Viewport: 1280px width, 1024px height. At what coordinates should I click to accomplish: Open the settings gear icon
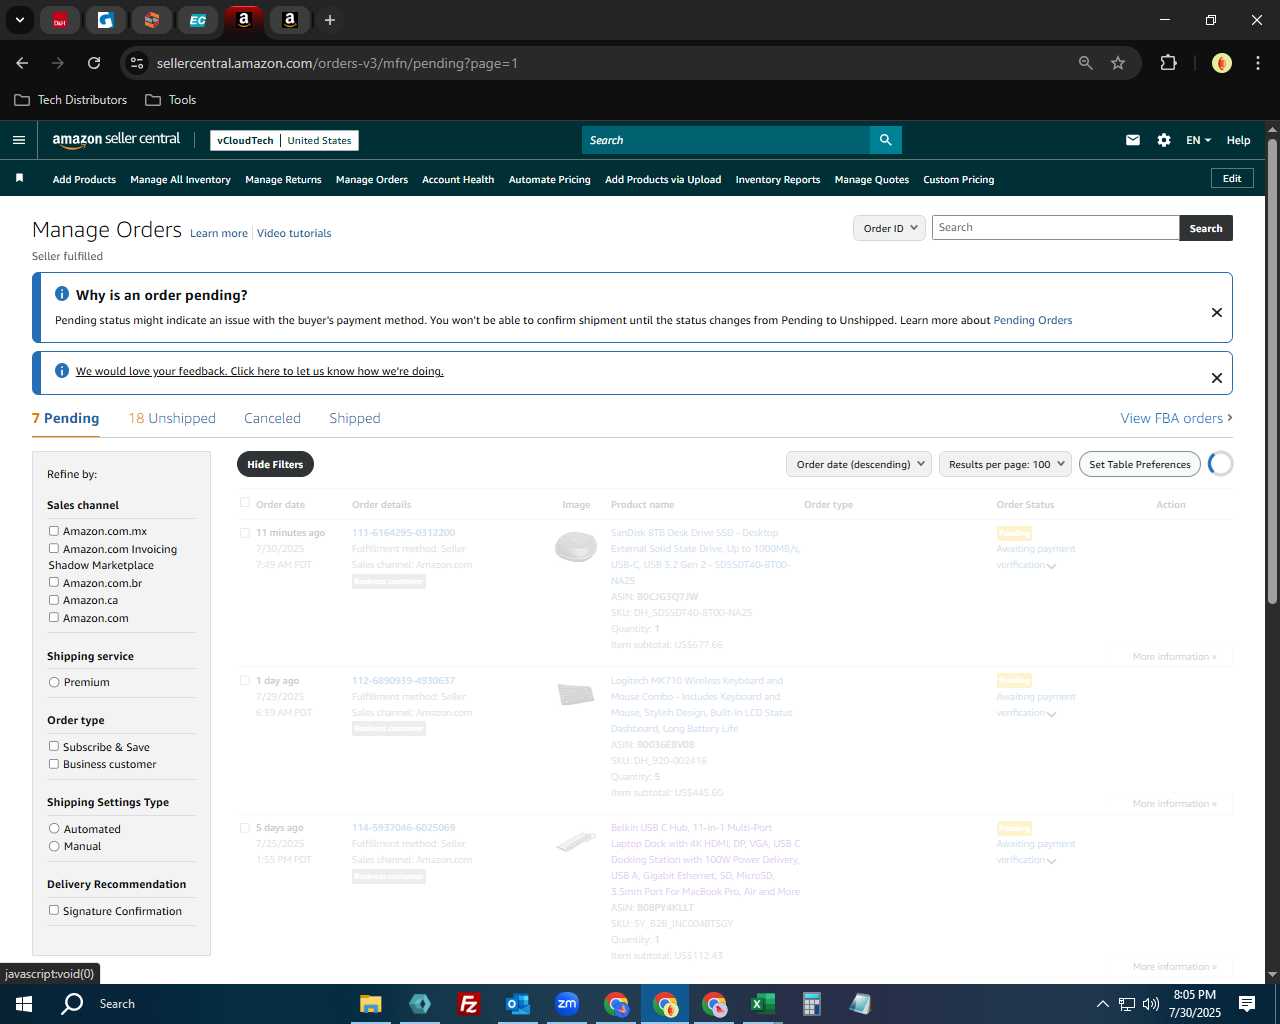(x=1164, y=140)
